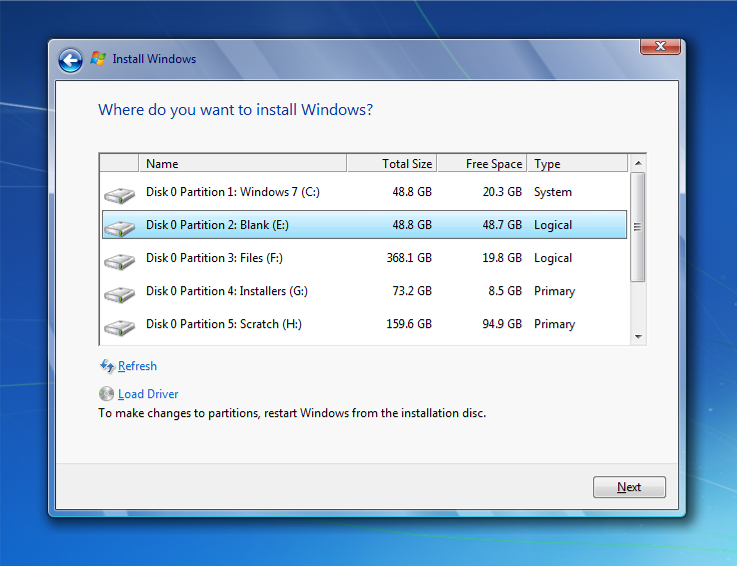This screenshot has height=566, width=737.
Task: Select Disk 0 Partition 1: Windows 7 (C:)
Action: pyautogui.click(x=364, y=192)
